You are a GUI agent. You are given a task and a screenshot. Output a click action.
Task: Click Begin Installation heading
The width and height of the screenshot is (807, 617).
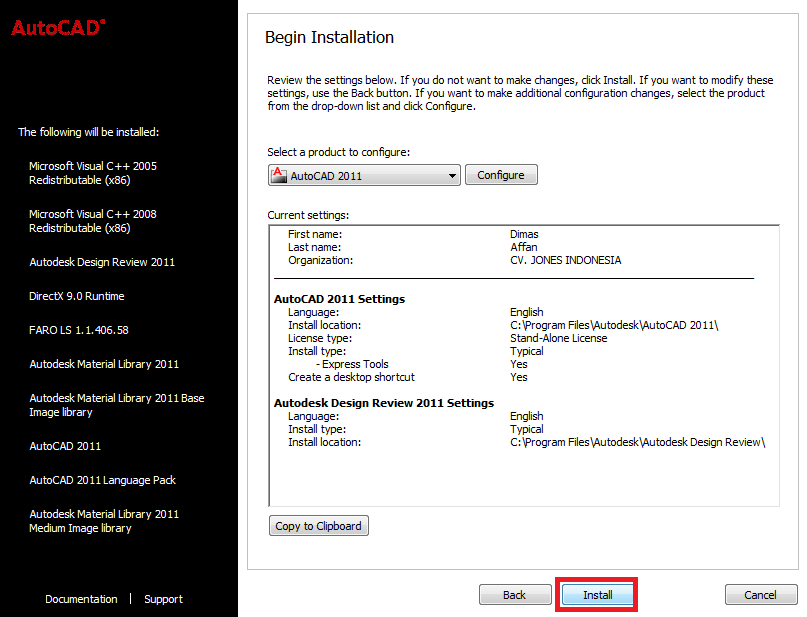pos(329,37)
